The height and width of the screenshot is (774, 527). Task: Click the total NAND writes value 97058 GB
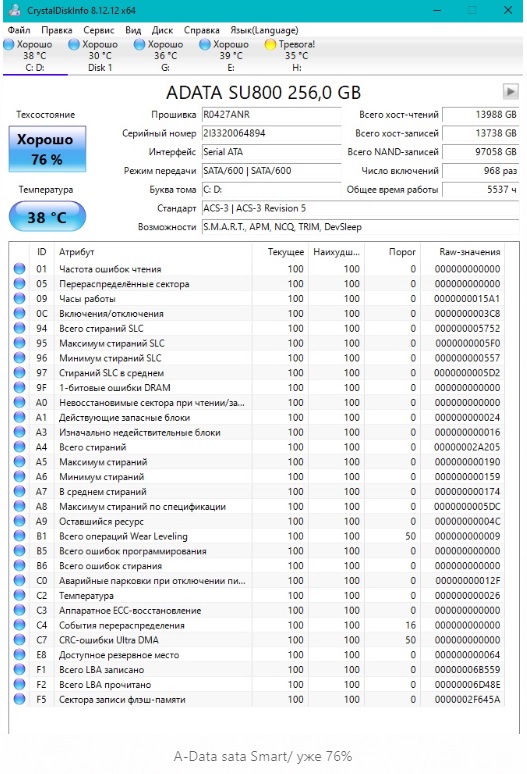tap(481, 152)
